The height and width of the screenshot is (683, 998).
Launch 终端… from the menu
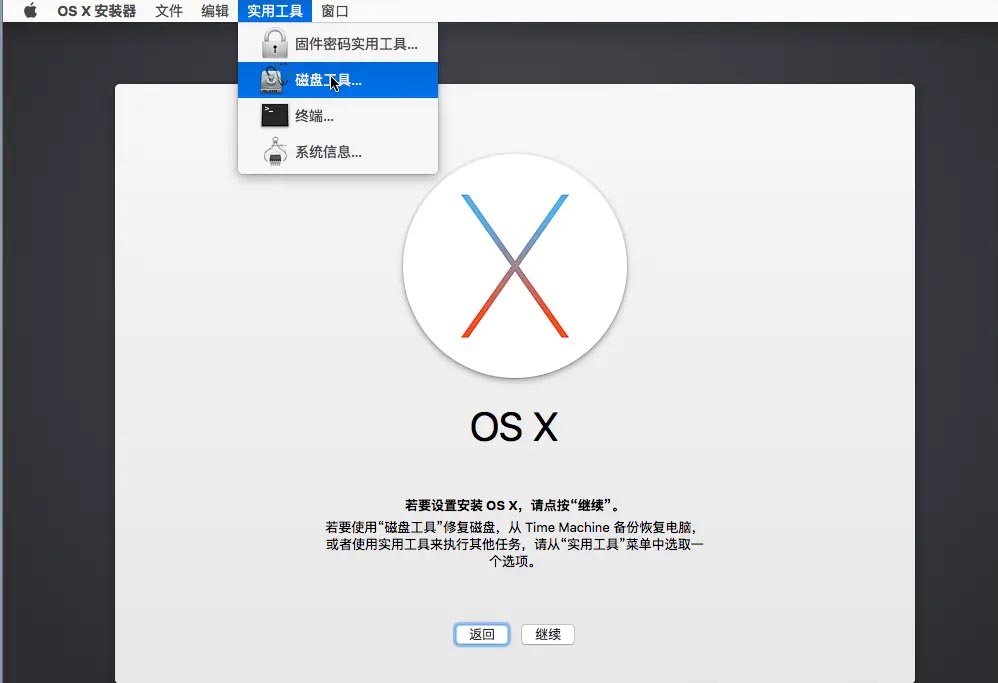[x=338, y=116]
